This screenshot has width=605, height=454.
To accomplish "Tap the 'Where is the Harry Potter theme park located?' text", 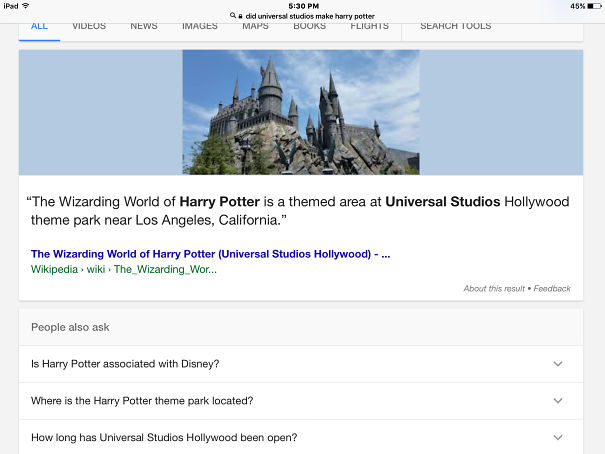I will 142,401.
